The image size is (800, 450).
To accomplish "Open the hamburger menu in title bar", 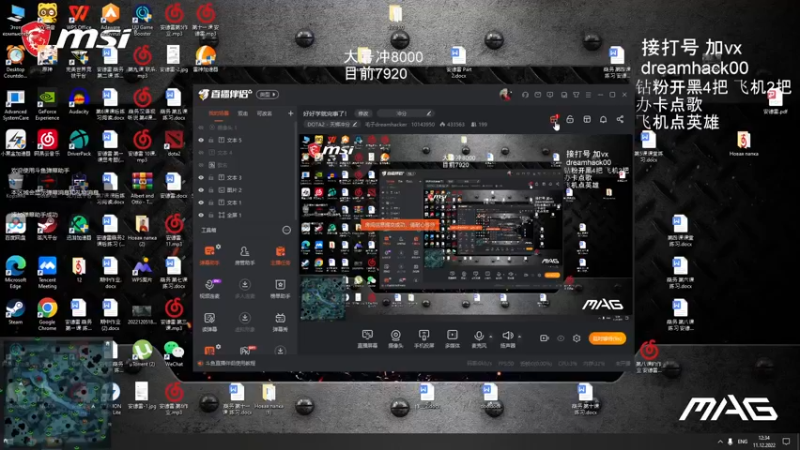I will click(x=588, y=95).
